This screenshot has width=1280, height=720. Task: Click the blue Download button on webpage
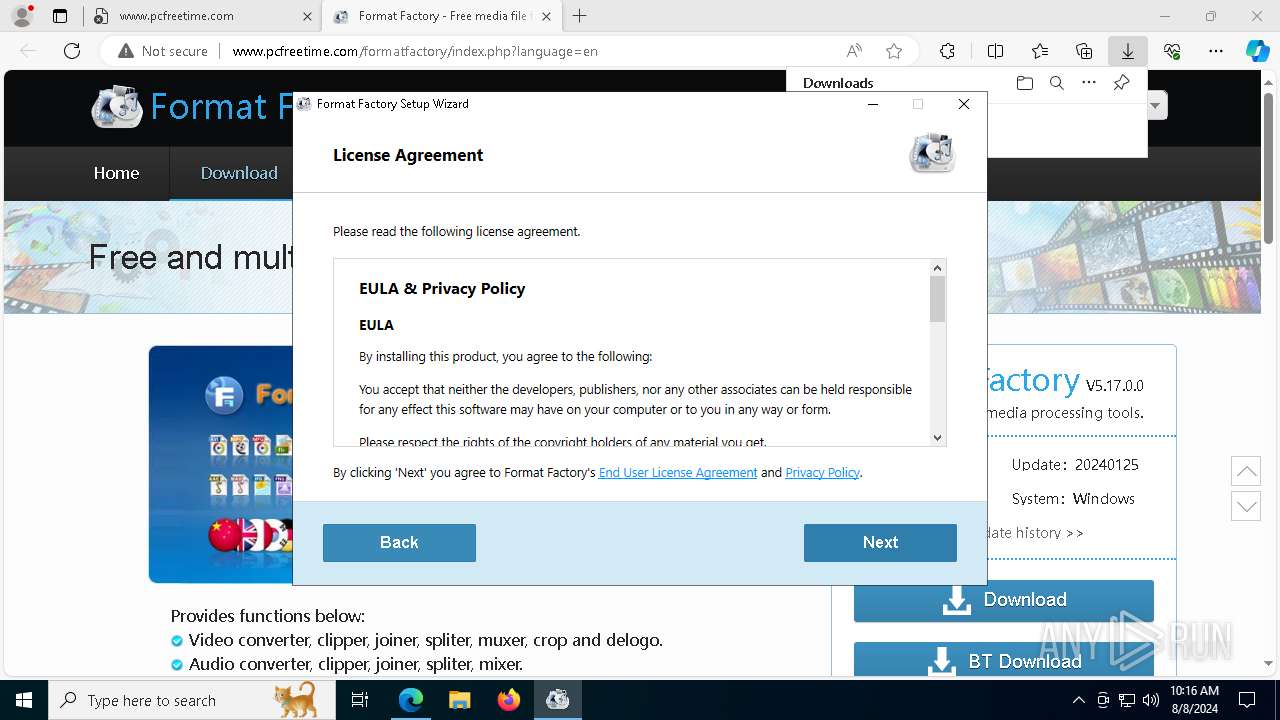click(1004, 600)
